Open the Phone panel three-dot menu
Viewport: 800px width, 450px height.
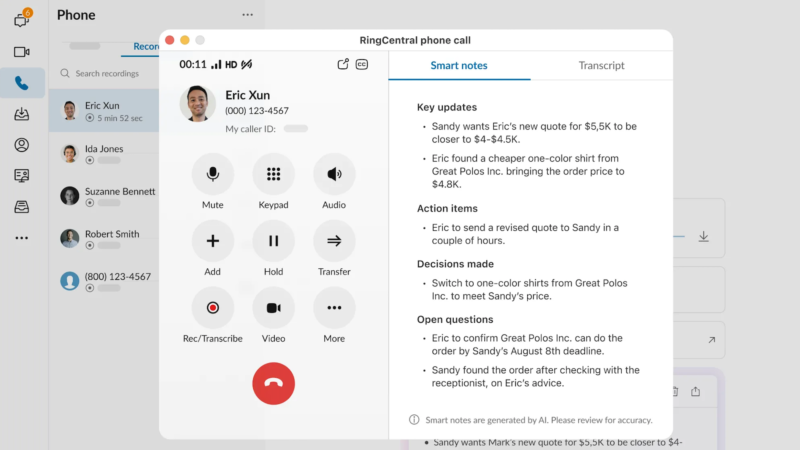tap(247, 15)
